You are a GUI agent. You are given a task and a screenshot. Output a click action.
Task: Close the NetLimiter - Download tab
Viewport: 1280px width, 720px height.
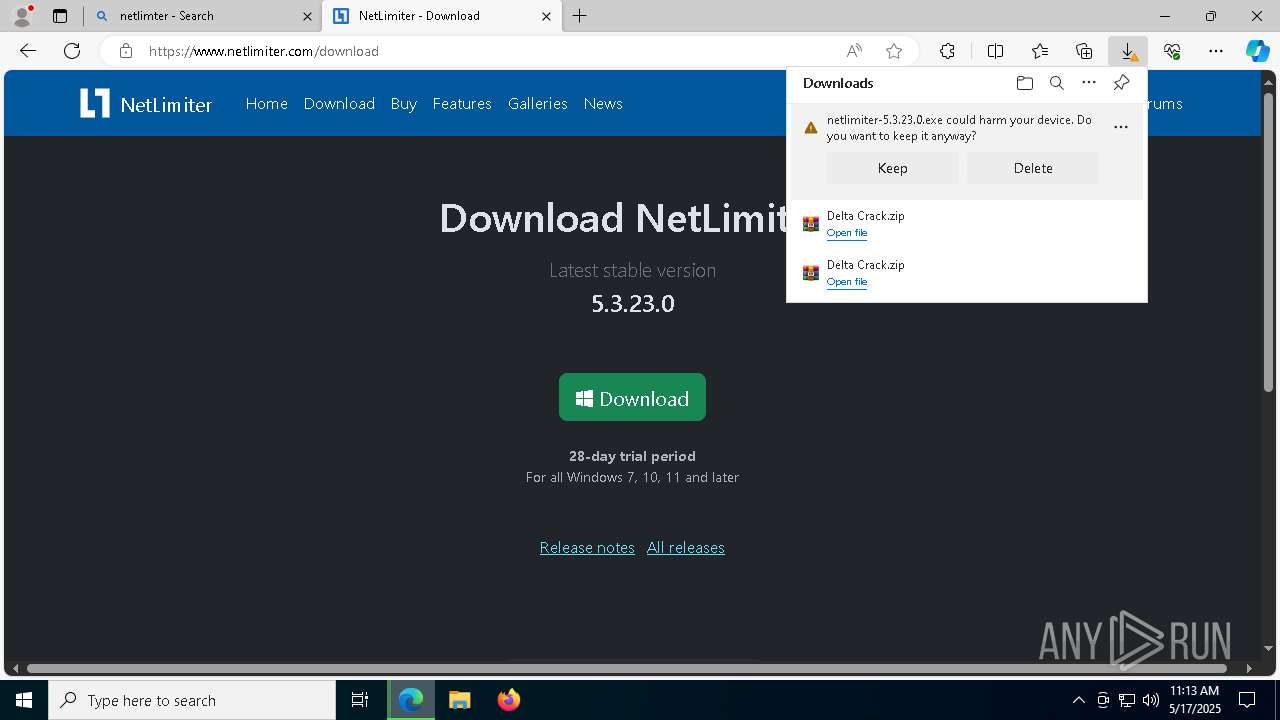pos(547,16)
